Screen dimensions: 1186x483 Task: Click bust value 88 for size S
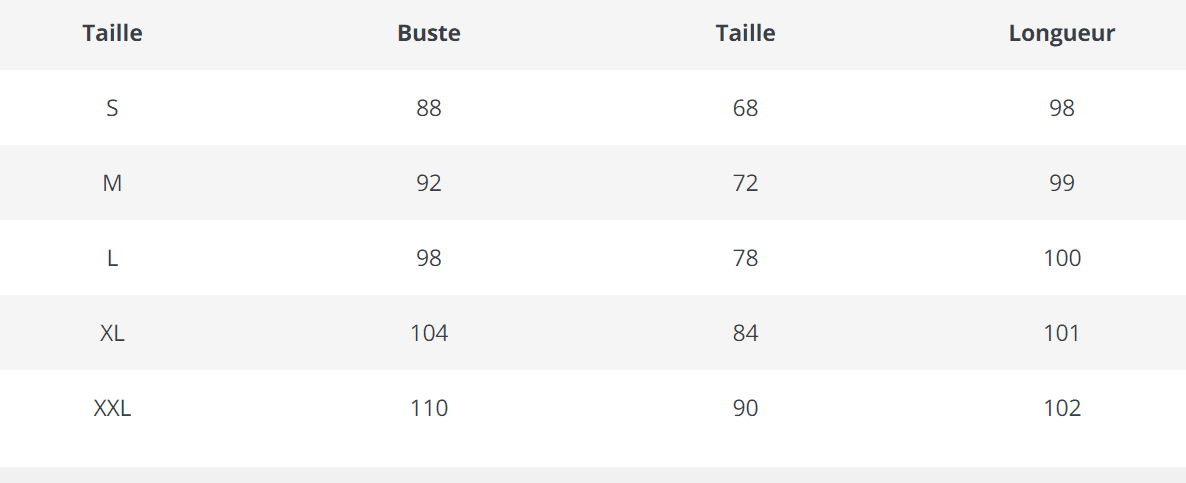(x=429, y=108)
